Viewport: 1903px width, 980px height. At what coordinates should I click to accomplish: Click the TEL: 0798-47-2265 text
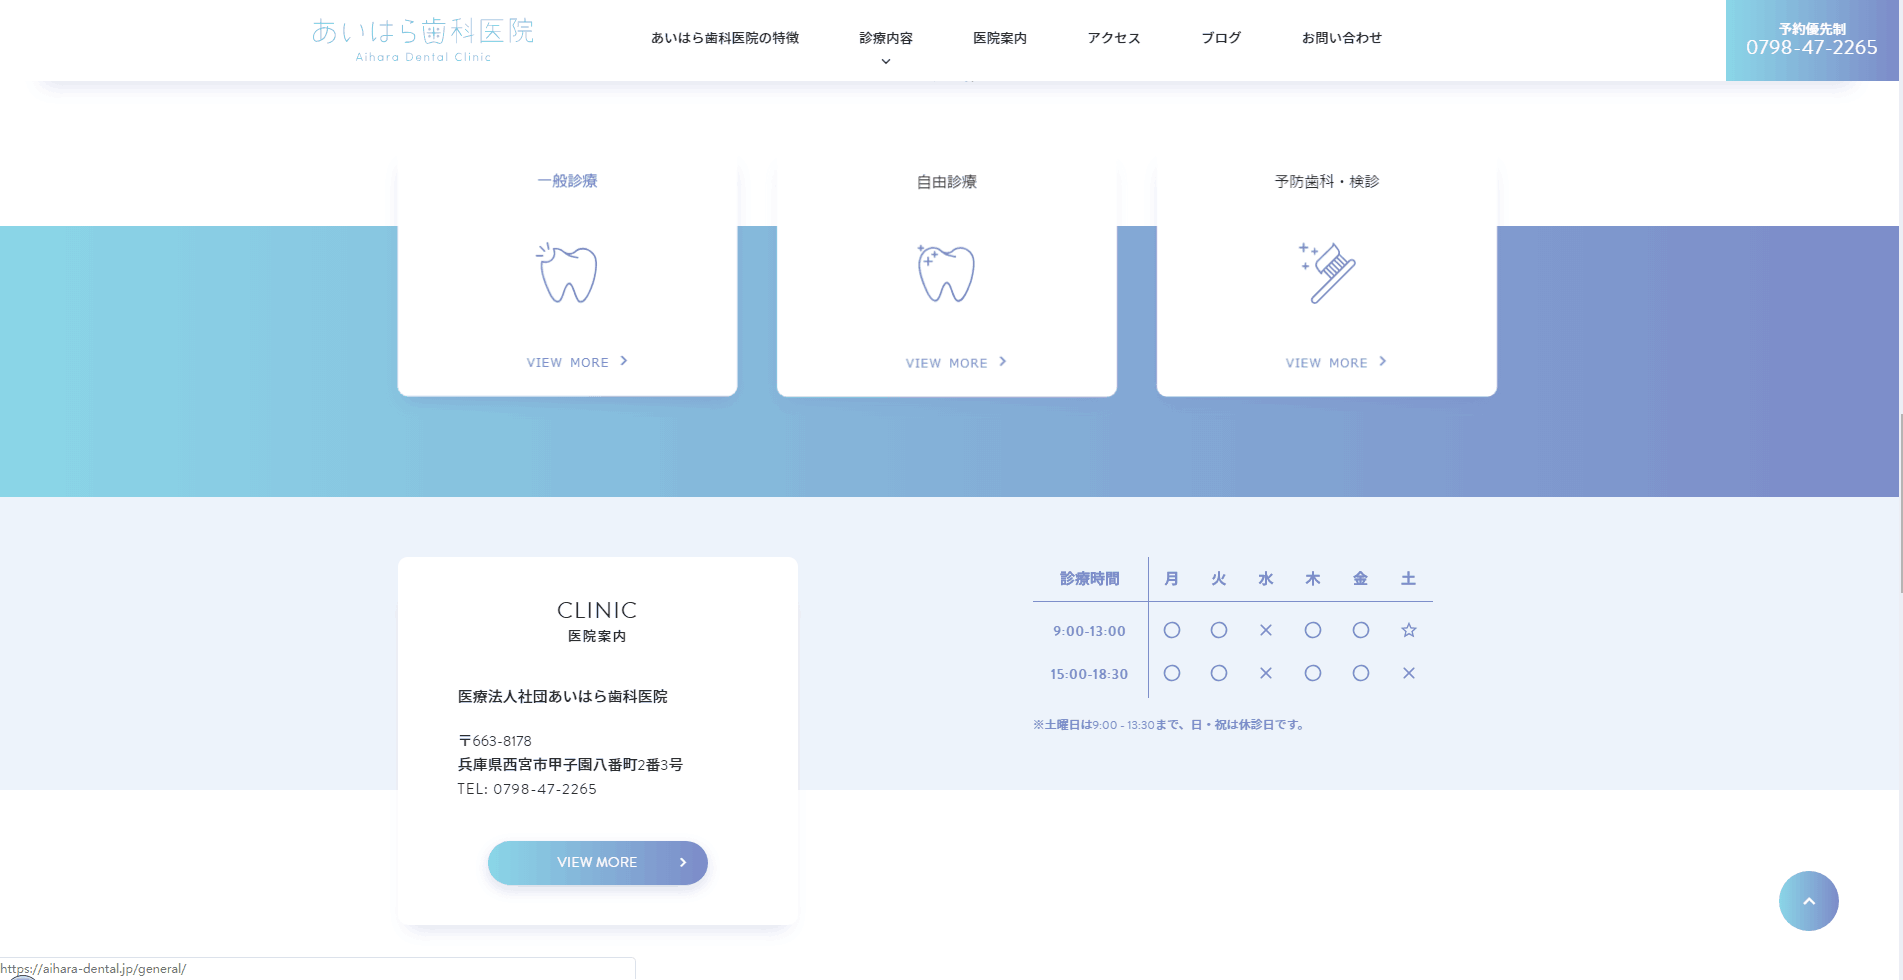[x=527, y=789]
